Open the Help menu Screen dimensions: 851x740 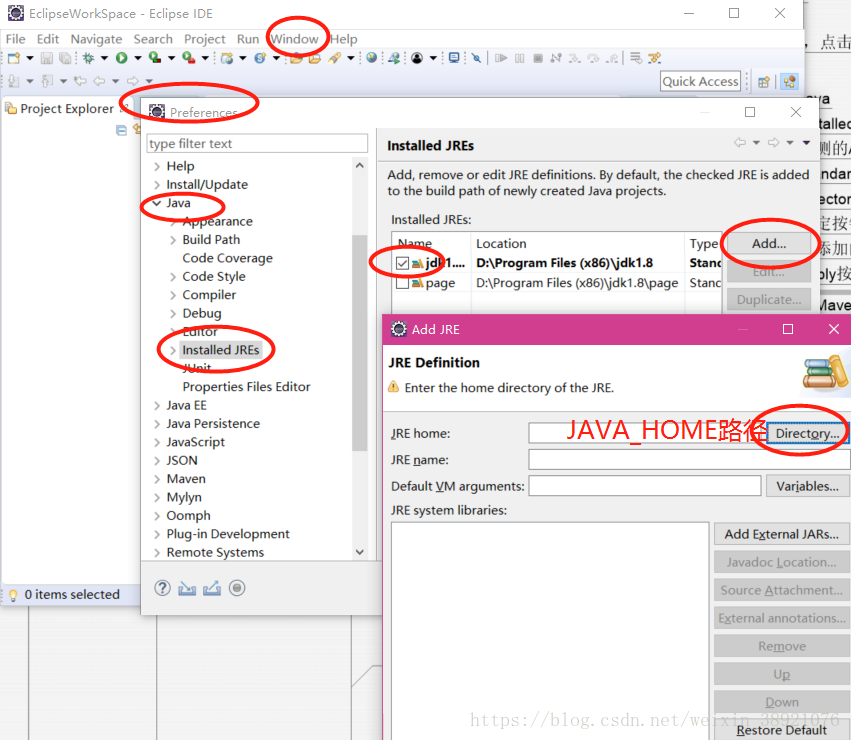344,39
